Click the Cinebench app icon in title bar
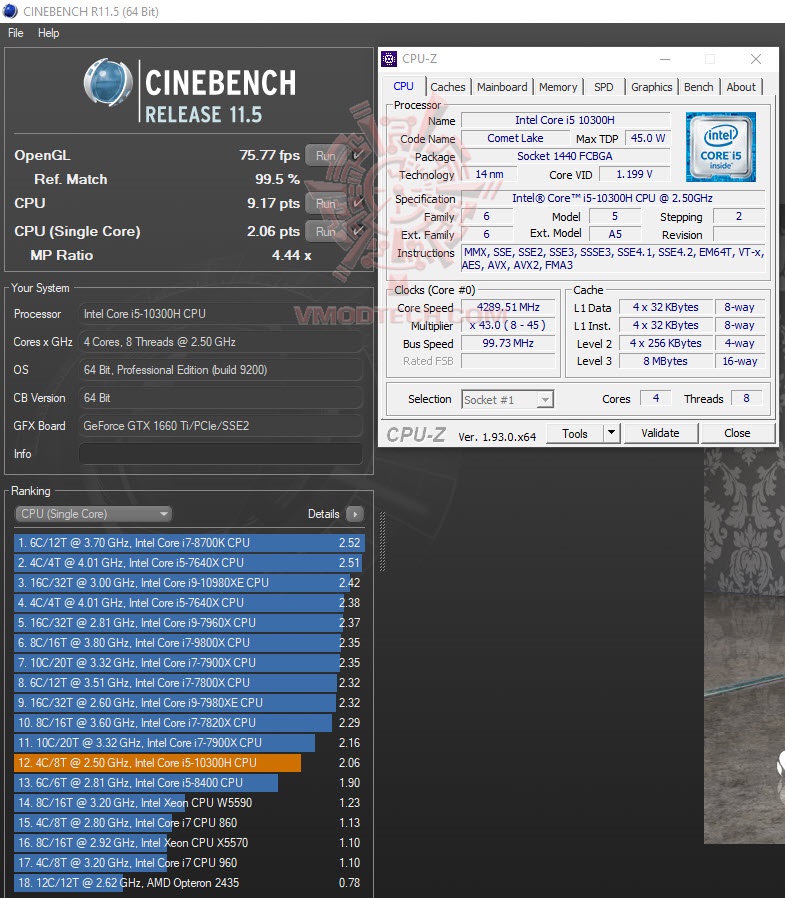This screenshot has height=898, width=785. (10, 11)
